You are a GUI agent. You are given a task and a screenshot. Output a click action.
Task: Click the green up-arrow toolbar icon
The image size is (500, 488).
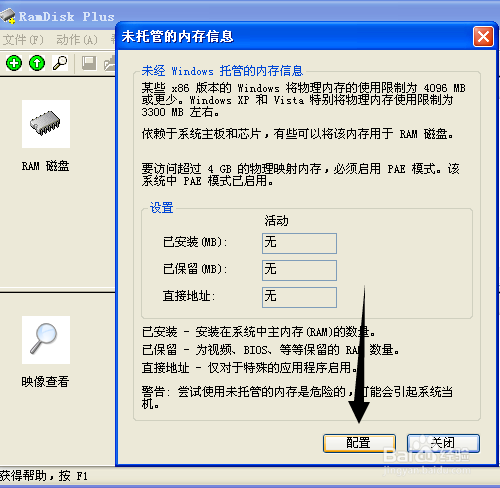[x=37, y=63]
